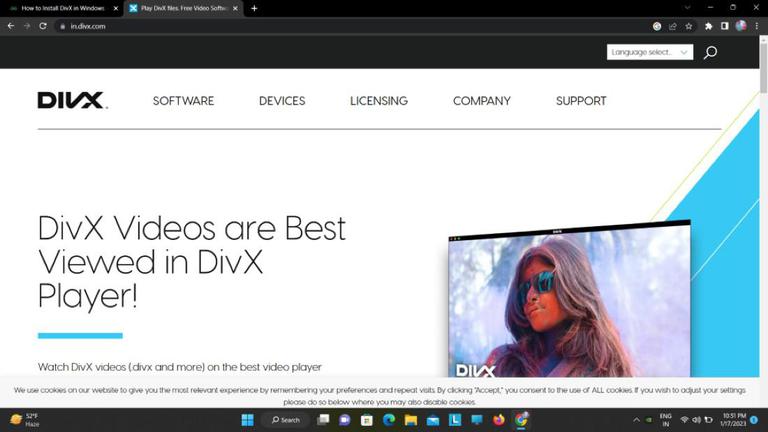Screen dimensions: 768x432
Task: Open the SOFTWARE menu
Action: pyautogui.click(x=183, y=101)
